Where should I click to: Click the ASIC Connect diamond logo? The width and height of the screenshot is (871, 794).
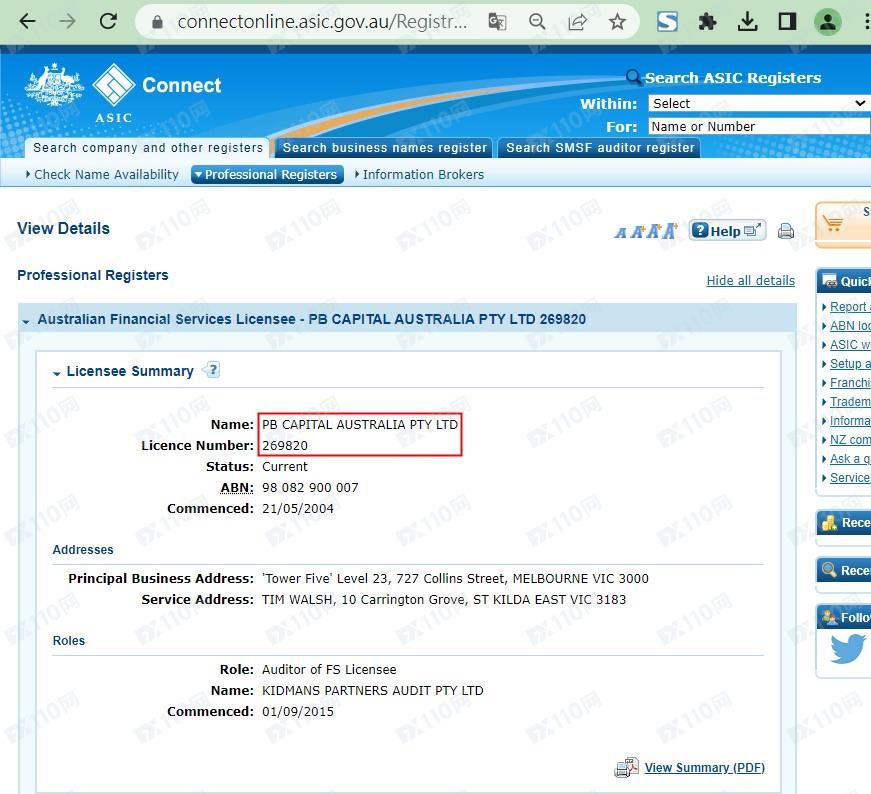113,85
